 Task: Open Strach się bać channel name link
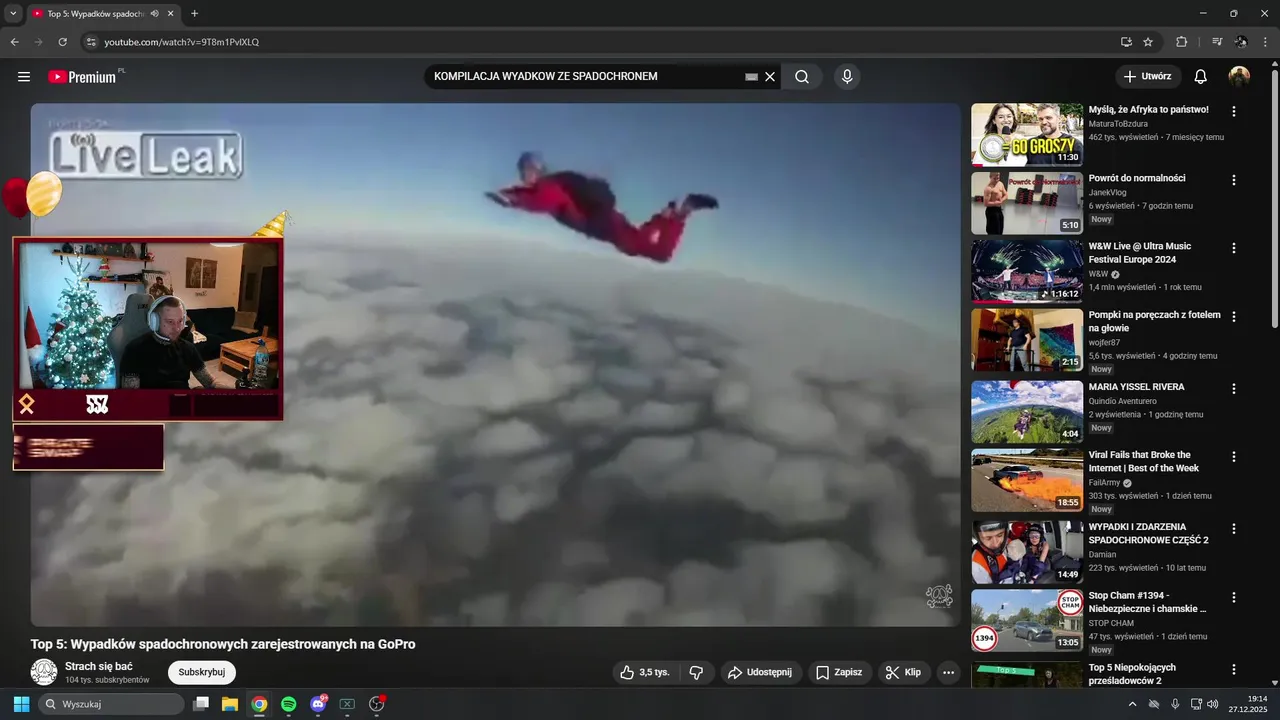pyautogui.click(x=99, y=666)
